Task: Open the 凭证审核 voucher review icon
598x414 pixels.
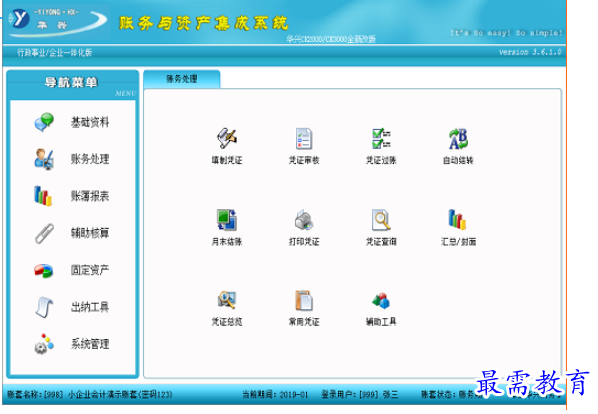Action: tap(304, 138)
